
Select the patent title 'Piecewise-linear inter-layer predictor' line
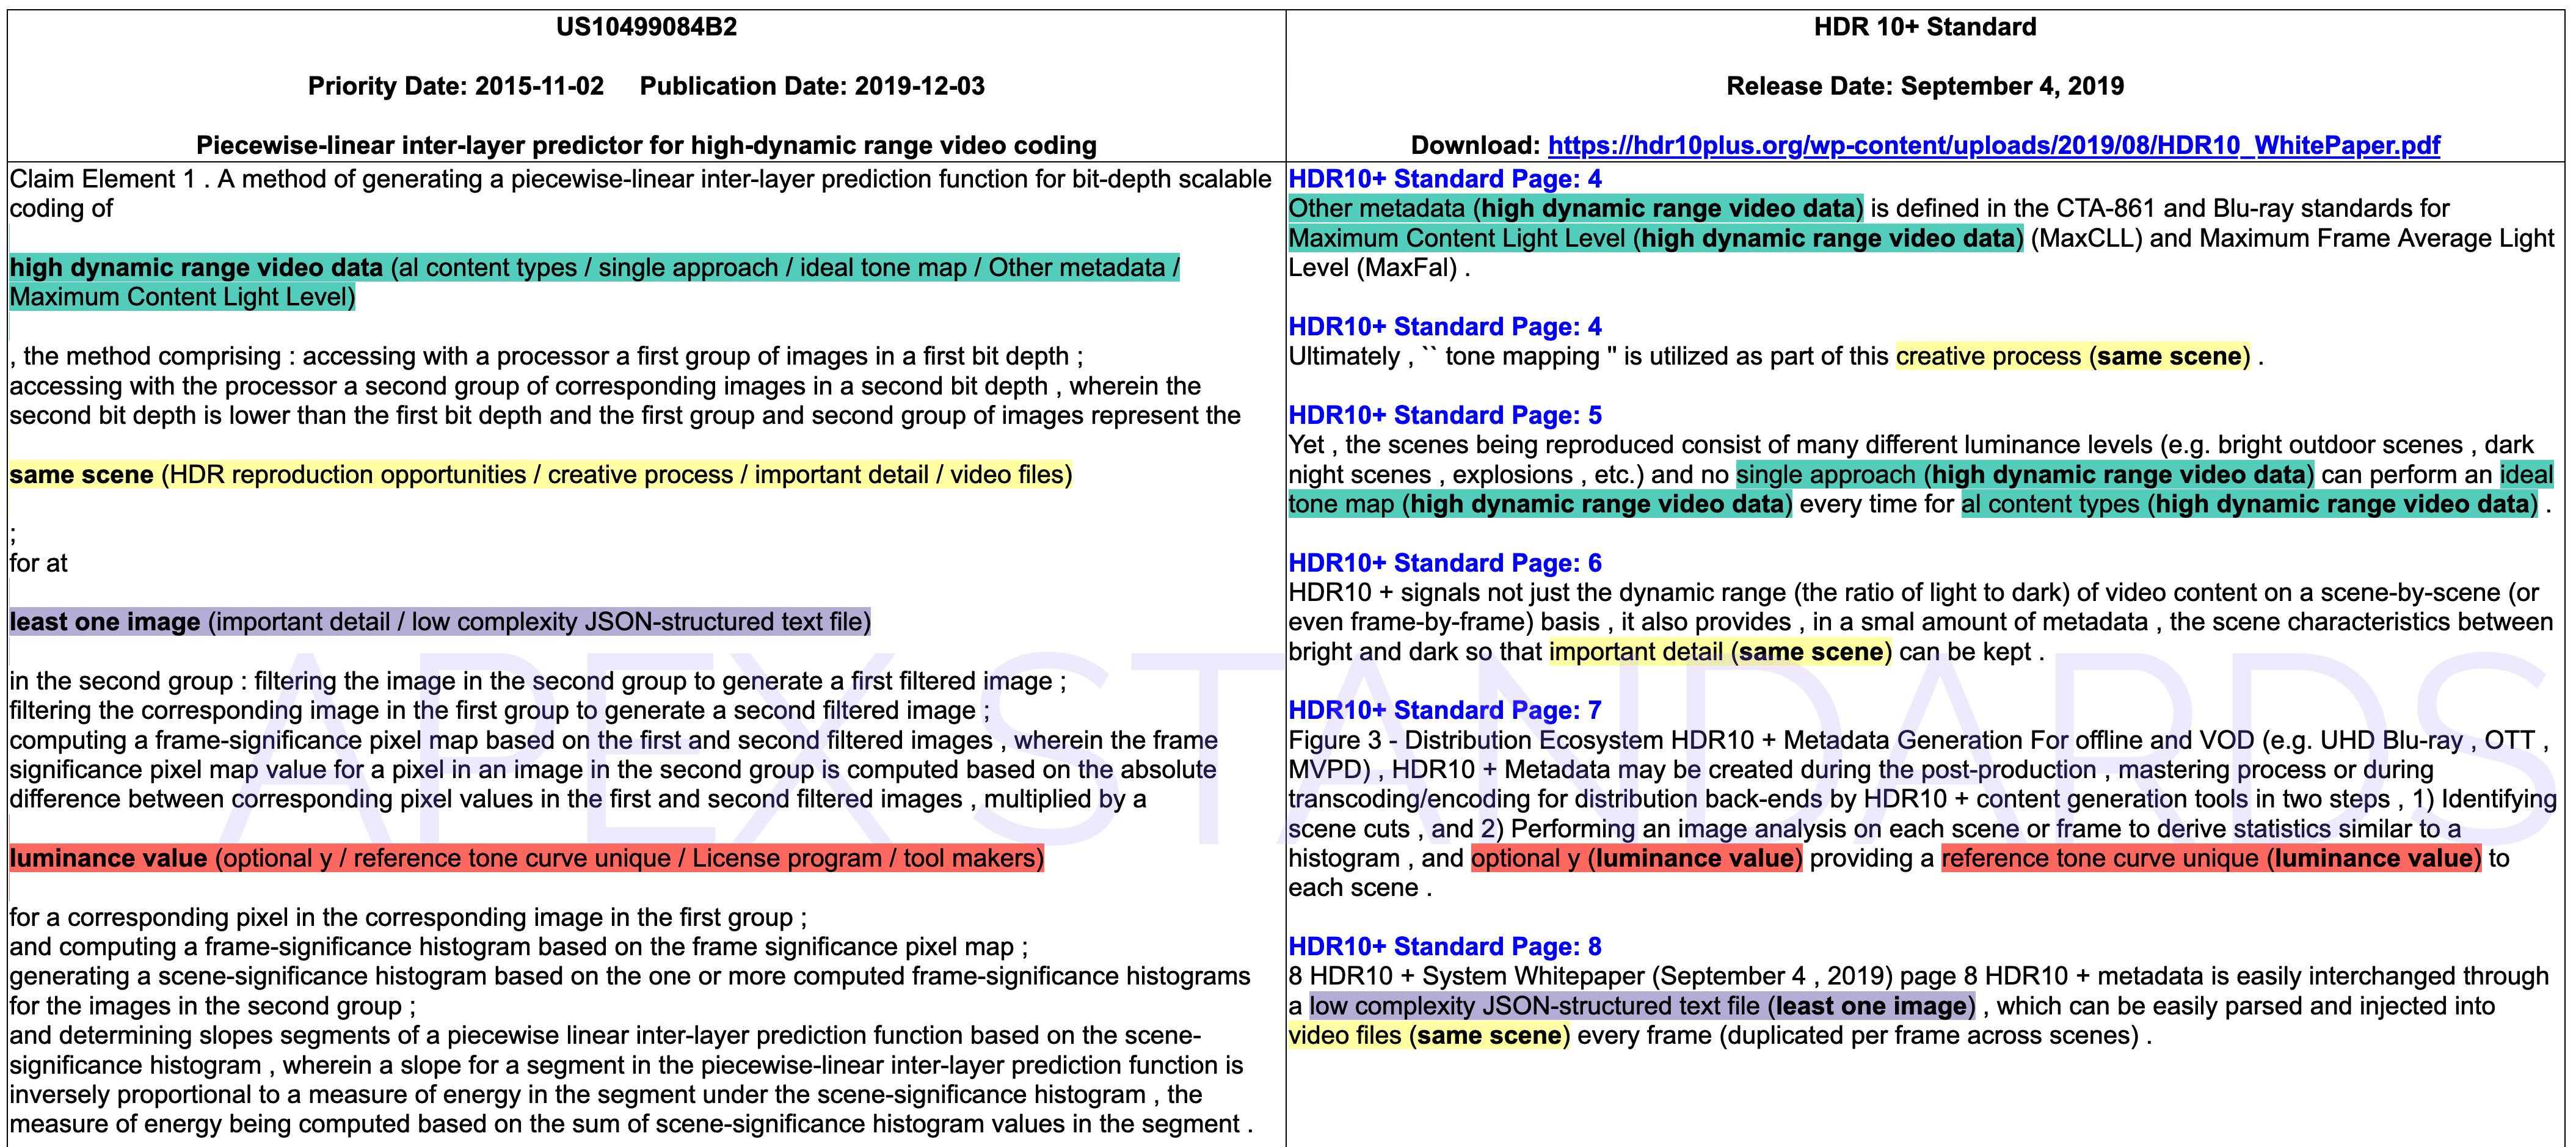click(x=646, y=146)
